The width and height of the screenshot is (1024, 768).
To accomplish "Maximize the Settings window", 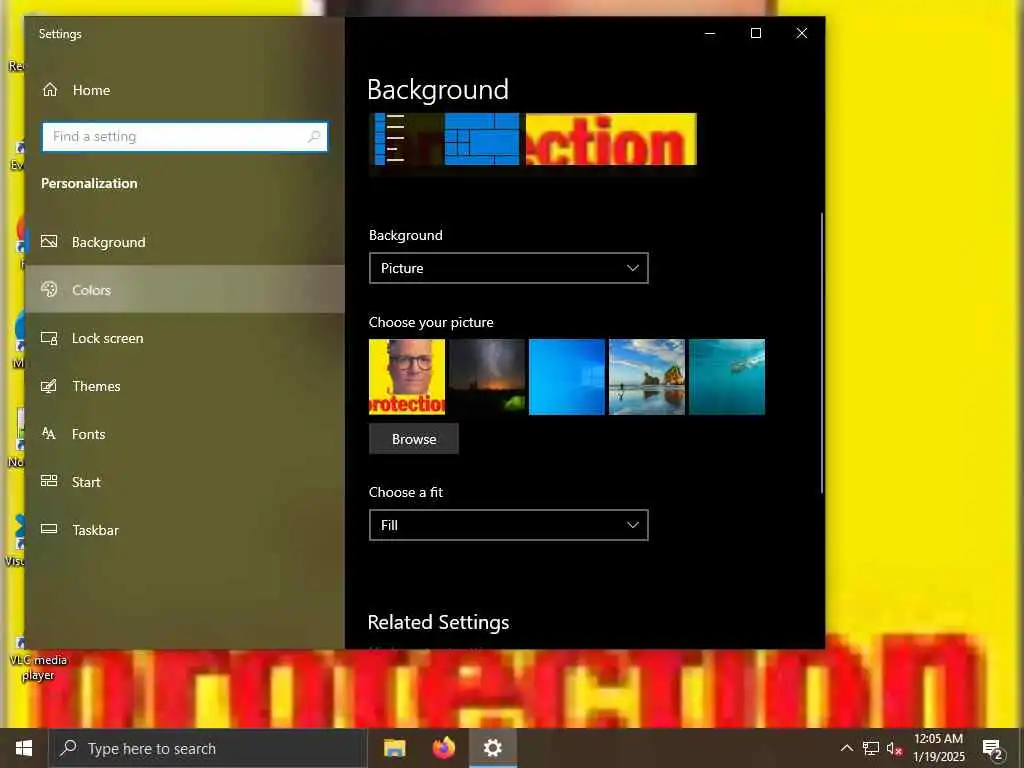I will 756,33.
